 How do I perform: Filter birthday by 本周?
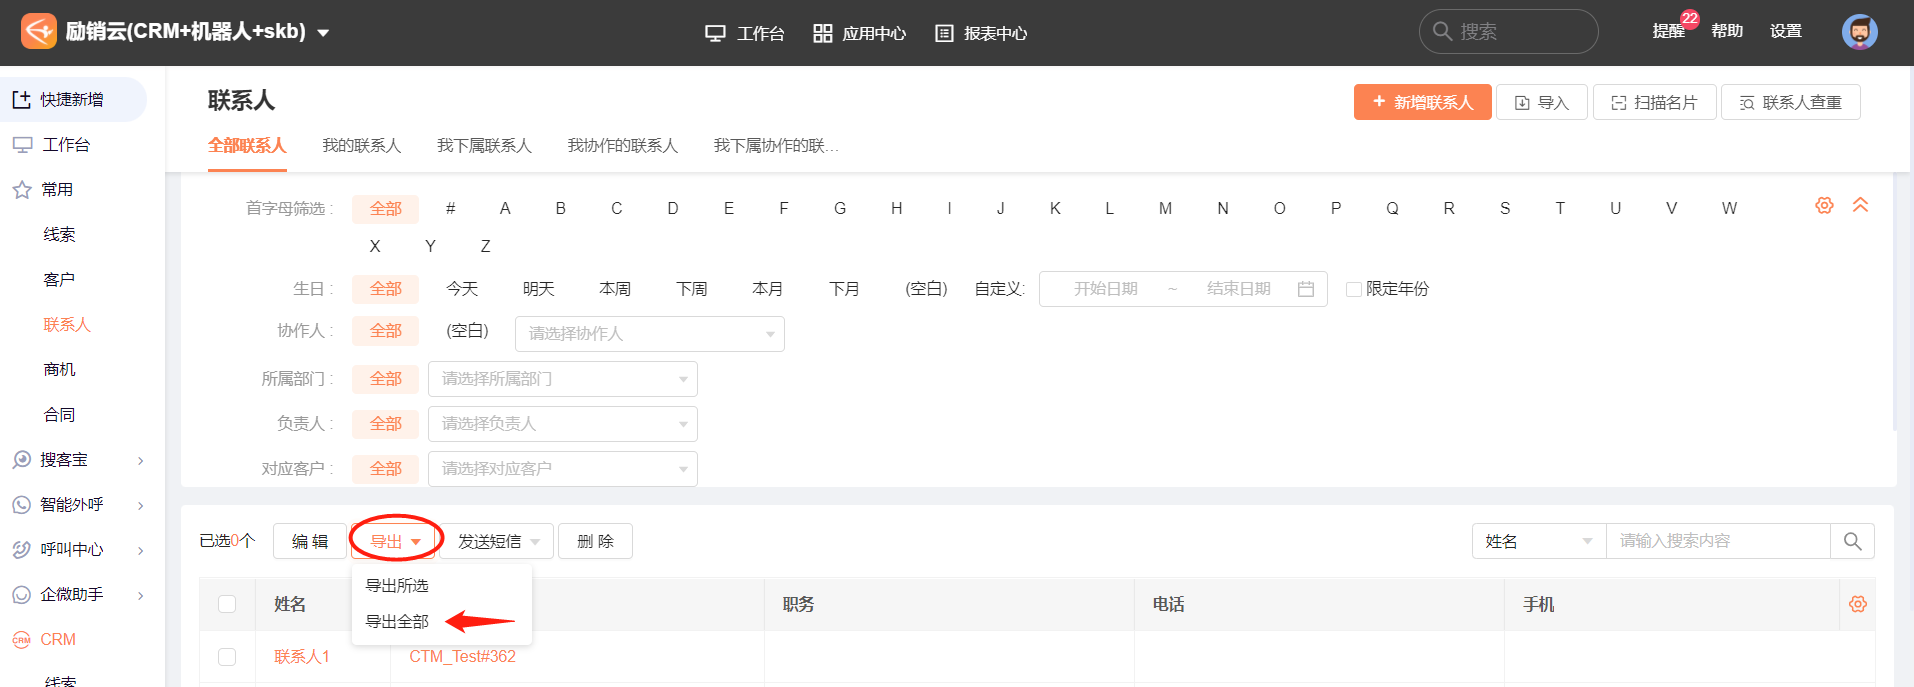(615, 289)
